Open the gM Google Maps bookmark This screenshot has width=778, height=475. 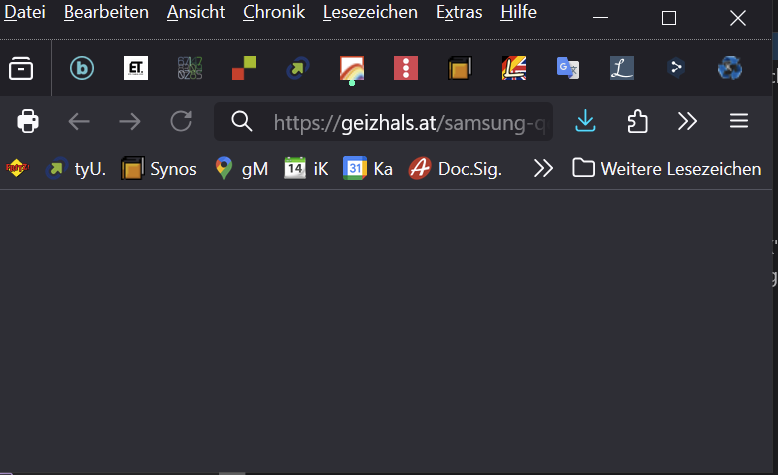[x=241, y=169]
